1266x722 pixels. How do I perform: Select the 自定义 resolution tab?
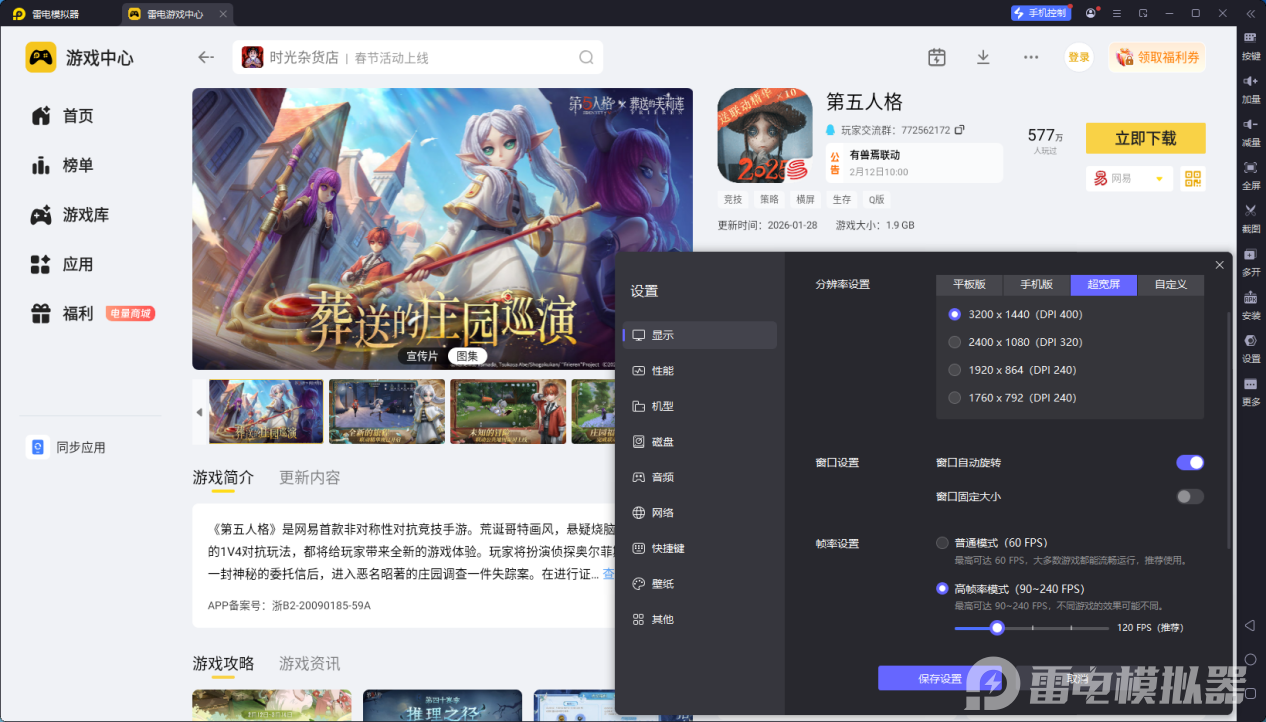pyautogui.click(x=1171, y=284)
